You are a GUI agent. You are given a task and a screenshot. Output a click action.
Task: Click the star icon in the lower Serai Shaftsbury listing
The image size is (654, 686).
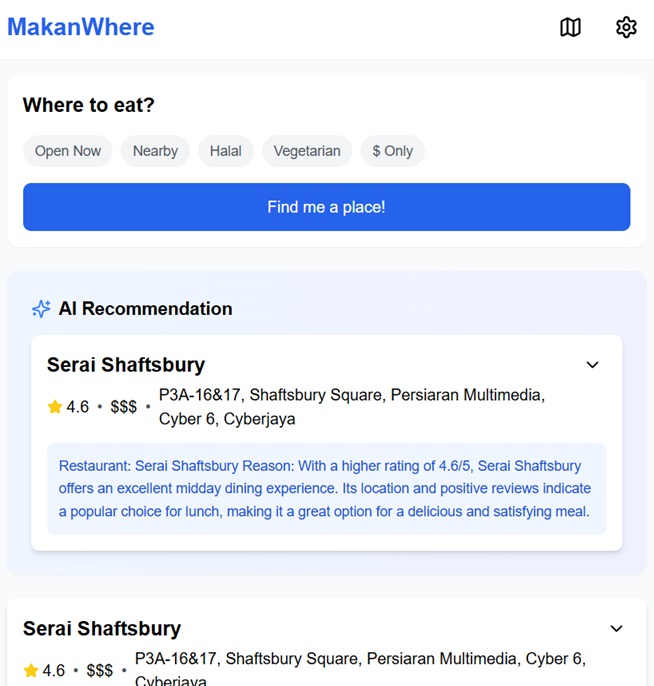coord(31,670)
